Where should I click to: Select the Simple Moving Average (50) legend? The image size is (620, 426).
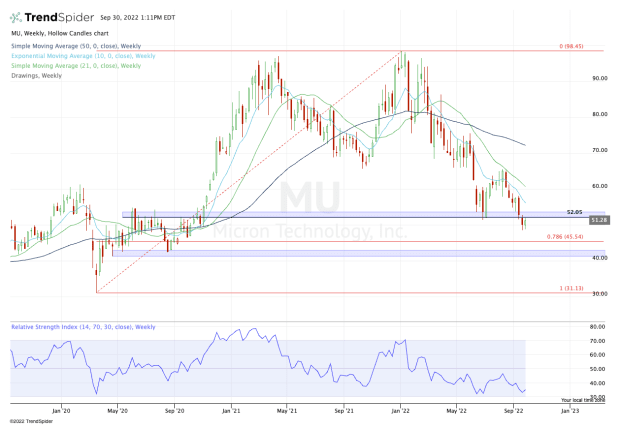(76, 46)
